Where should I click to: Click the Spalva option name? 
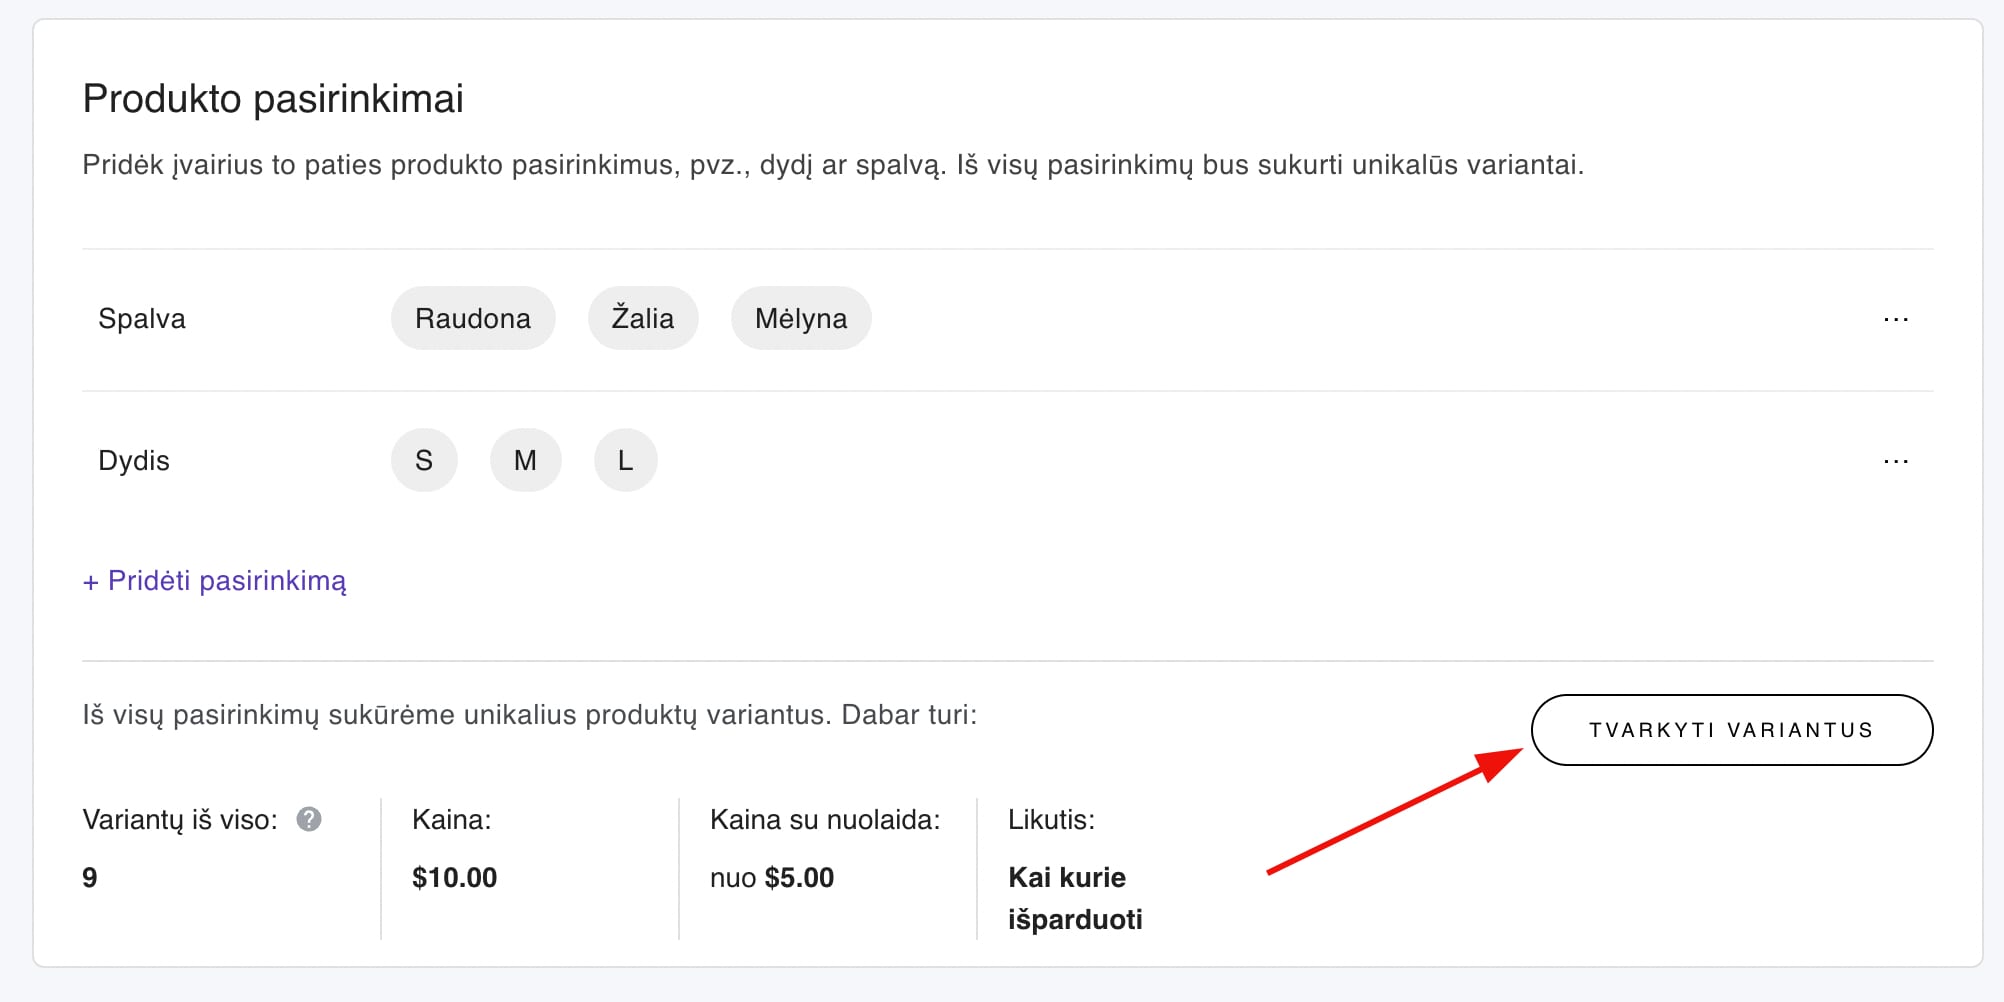tap(141, 318)
